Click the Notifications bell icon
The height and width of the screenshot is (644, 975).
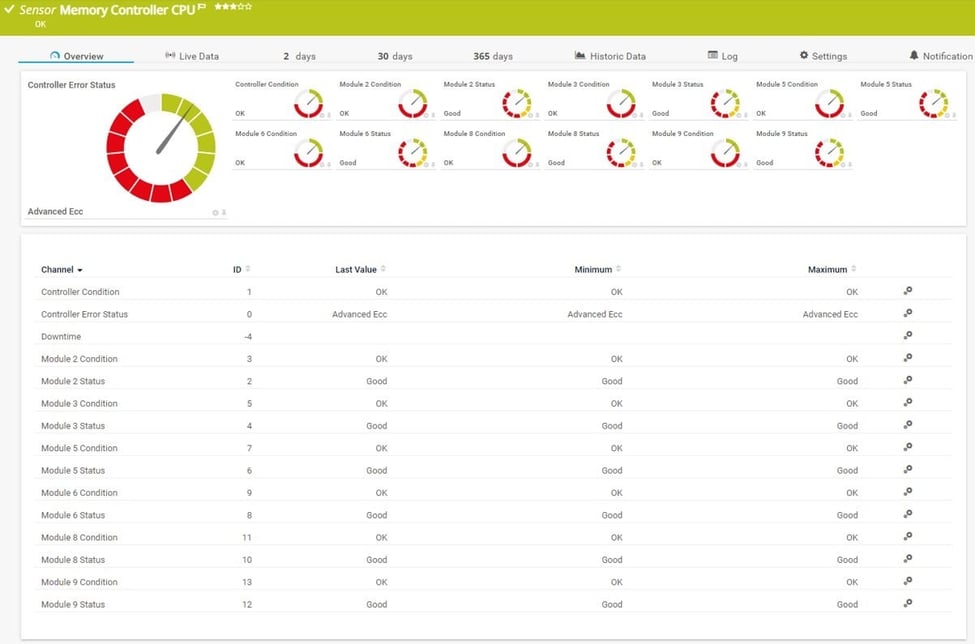coord(915,56)
